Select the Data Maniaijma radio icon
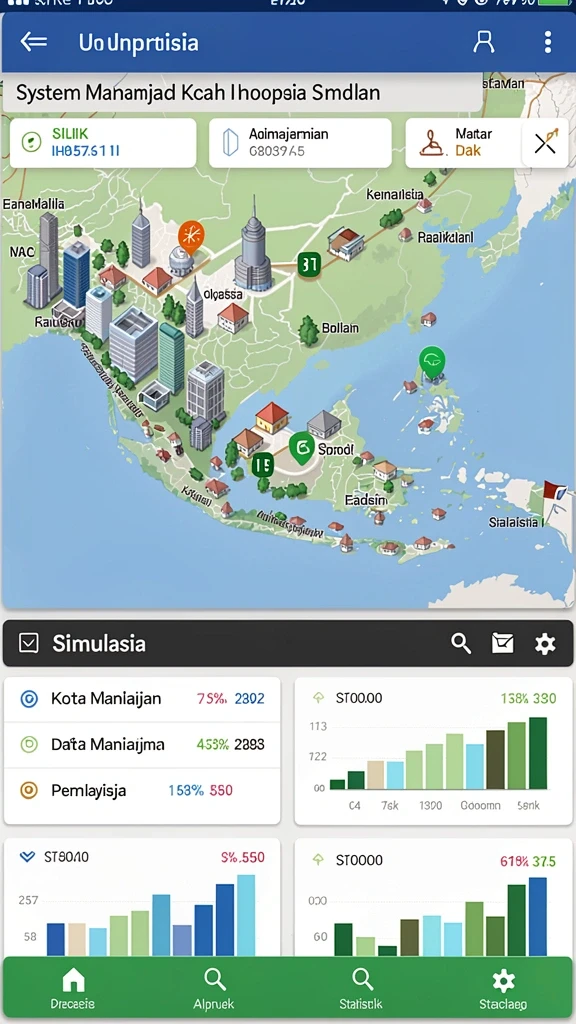 coord(29,744)
